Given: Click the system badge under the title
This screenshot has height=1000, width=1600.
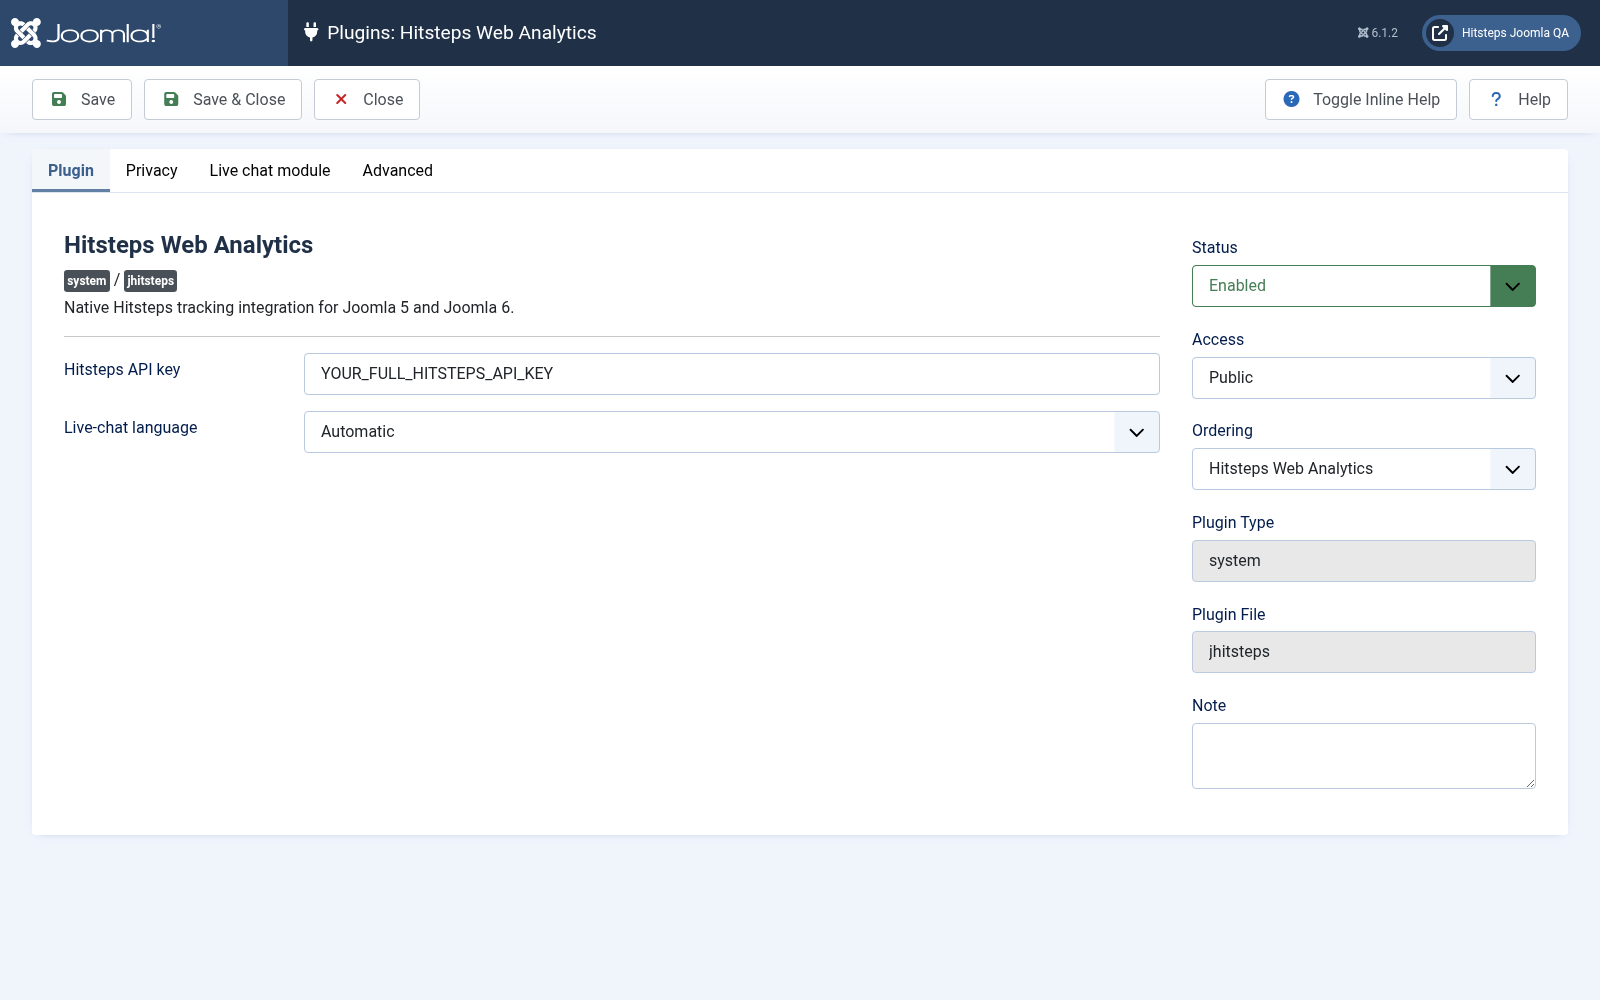Looking at the screenshot, I should click(87, 281).
